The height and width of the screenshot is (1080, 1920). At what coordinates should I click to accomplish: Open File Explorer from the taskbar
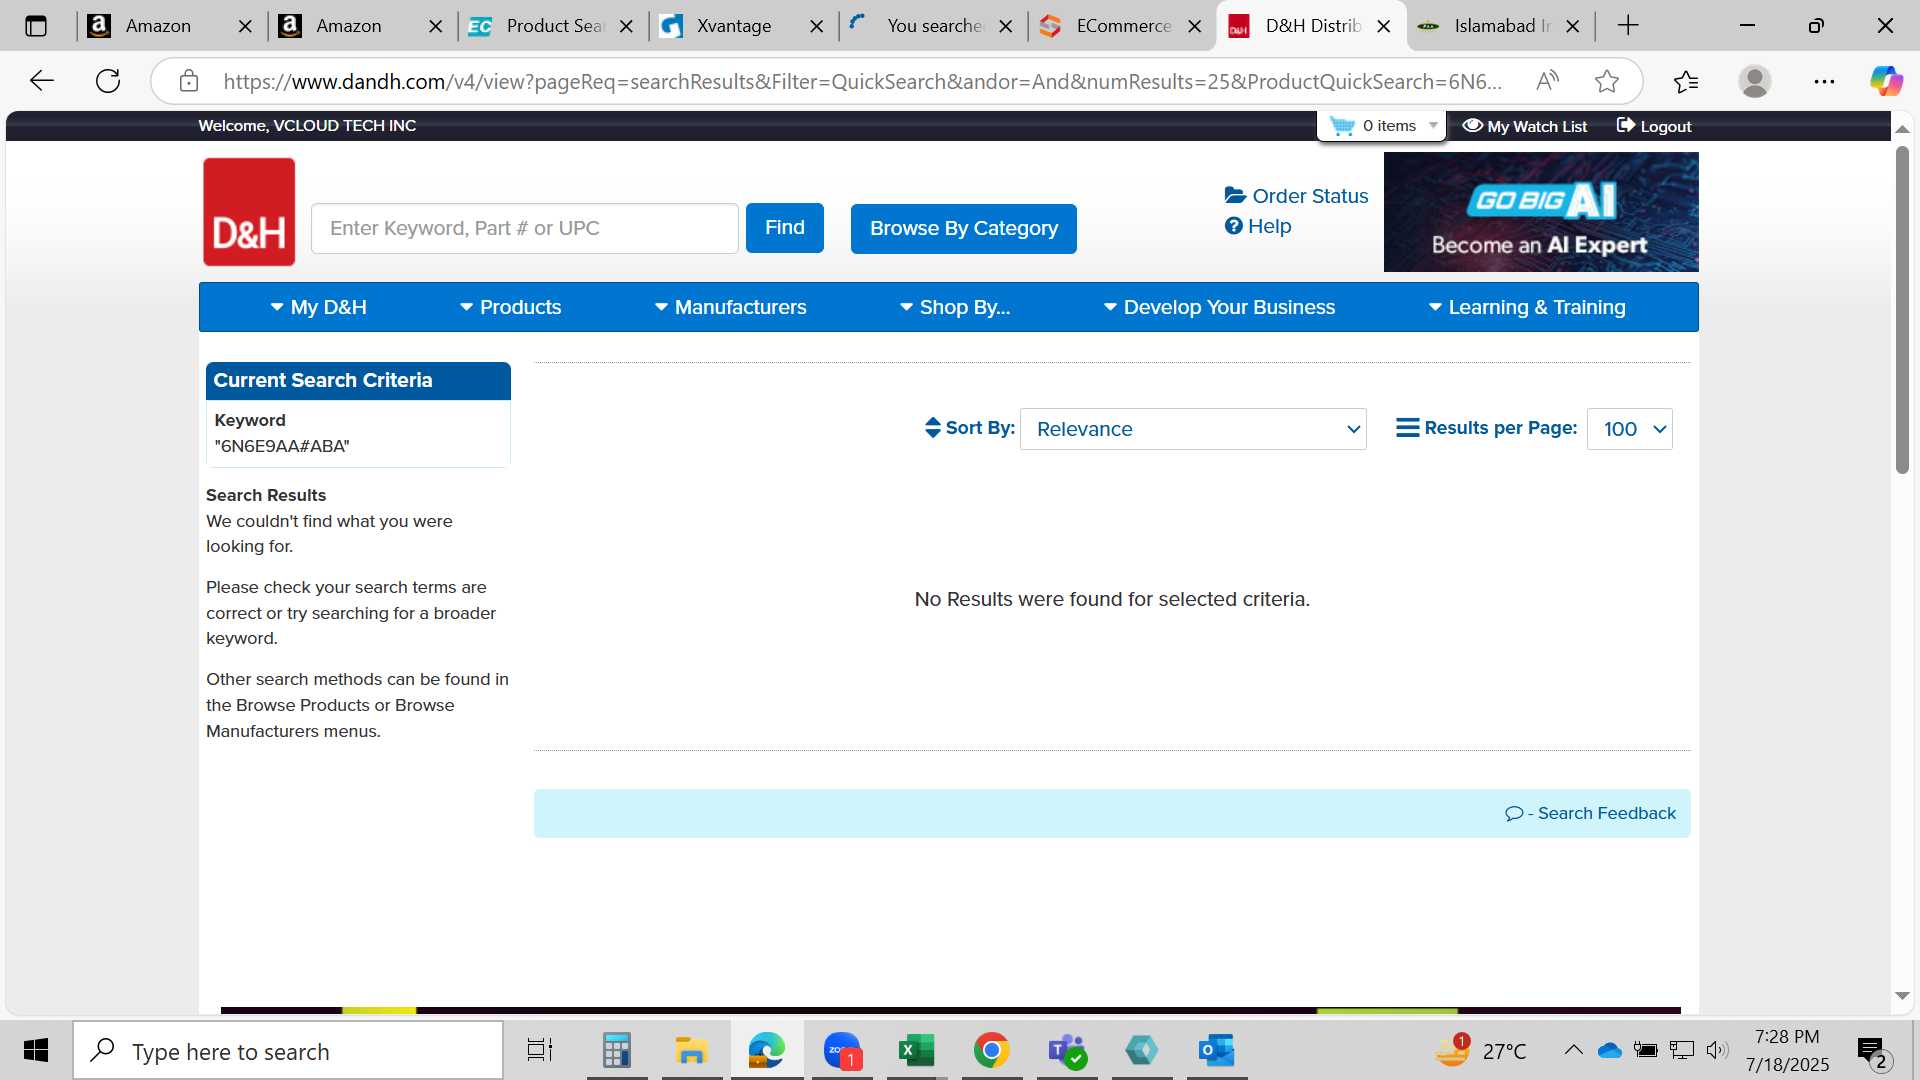tap(691, 1050)
